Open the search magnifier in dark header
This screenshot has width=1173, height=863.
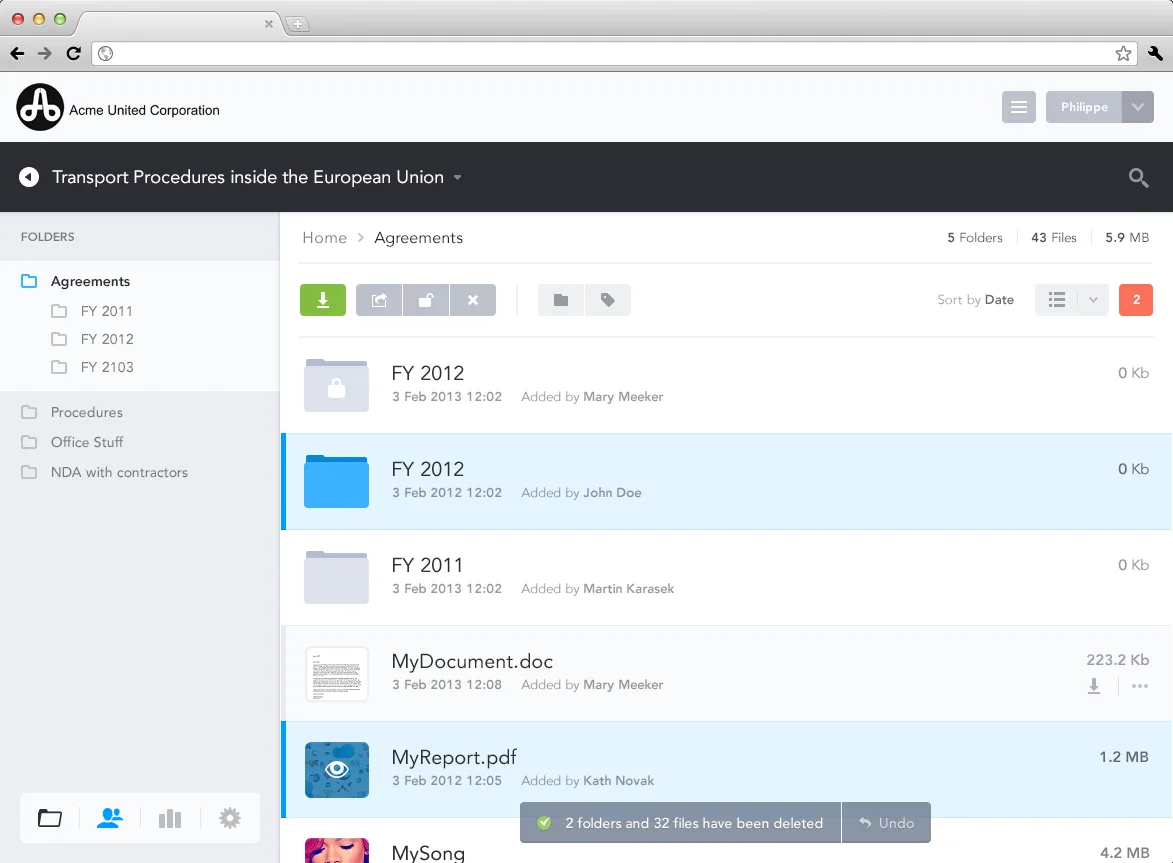pyautogui.click(x=1138, y=177)
